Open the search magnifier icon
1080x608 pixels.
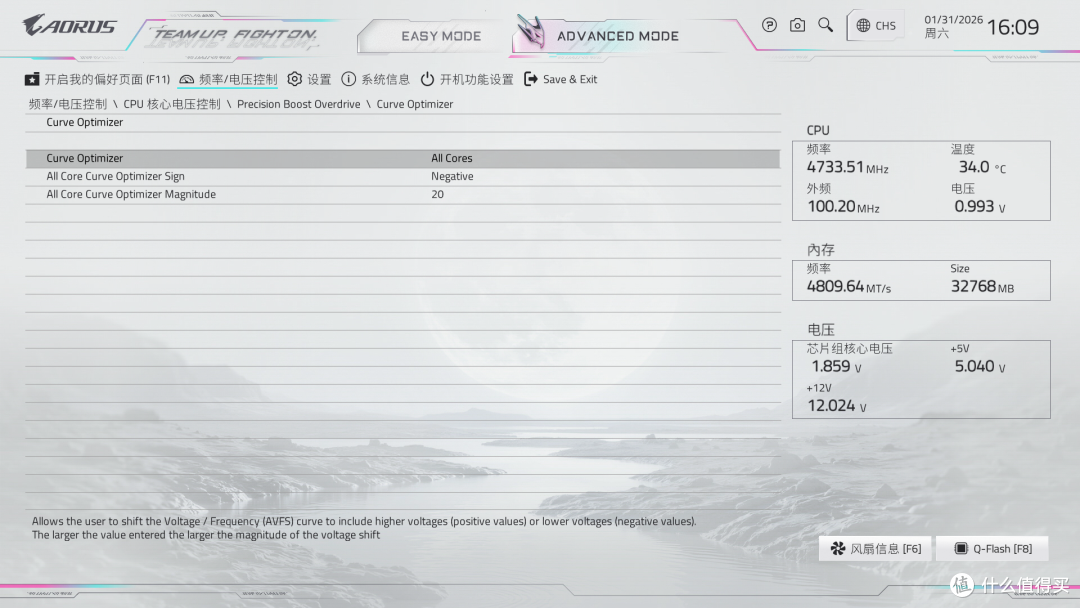(x=825, y=25)
